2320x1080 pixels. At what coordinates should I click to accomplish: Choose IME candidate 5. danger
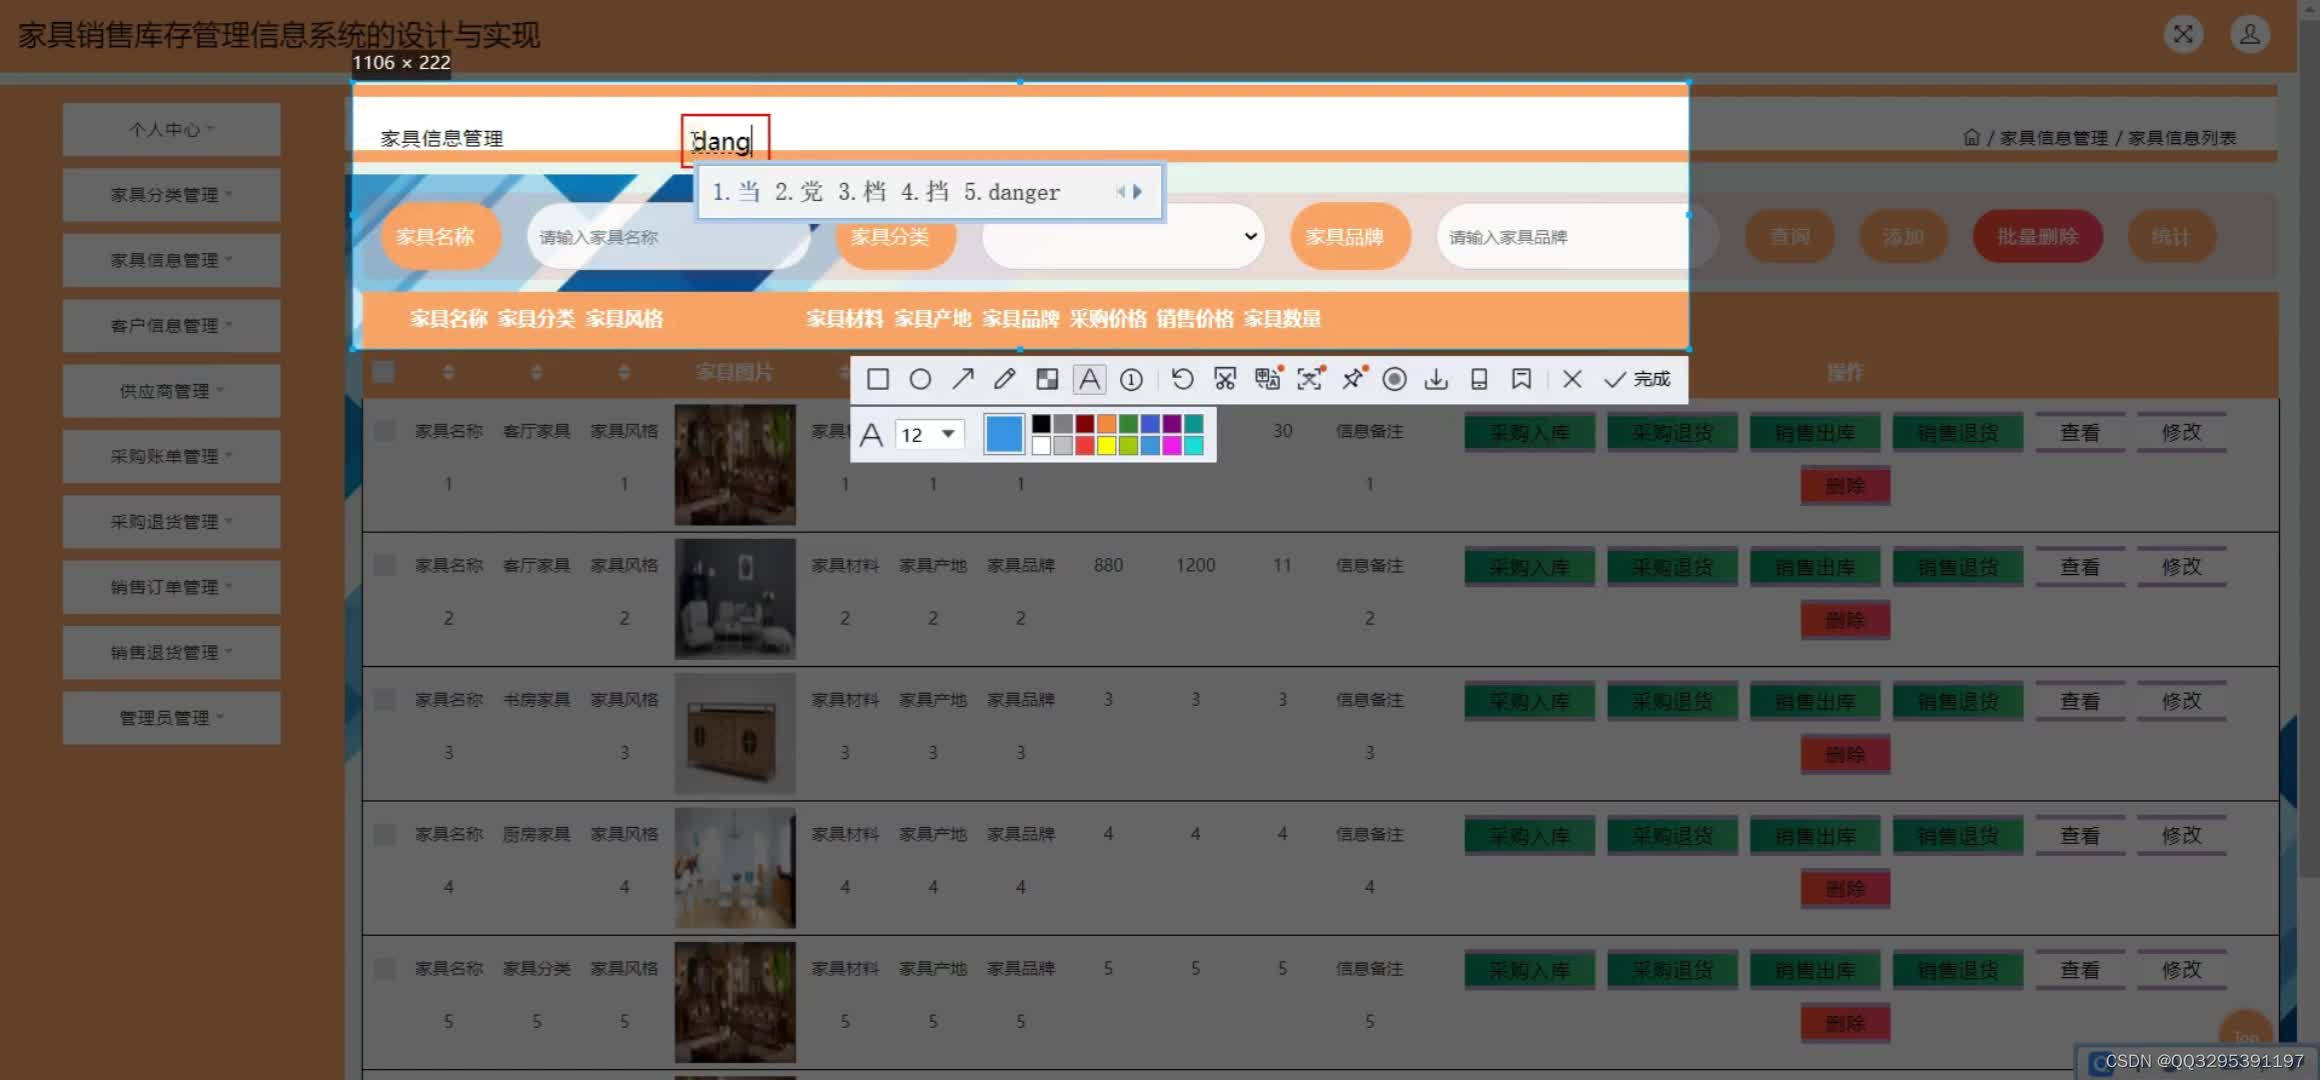pos(1012,192)
